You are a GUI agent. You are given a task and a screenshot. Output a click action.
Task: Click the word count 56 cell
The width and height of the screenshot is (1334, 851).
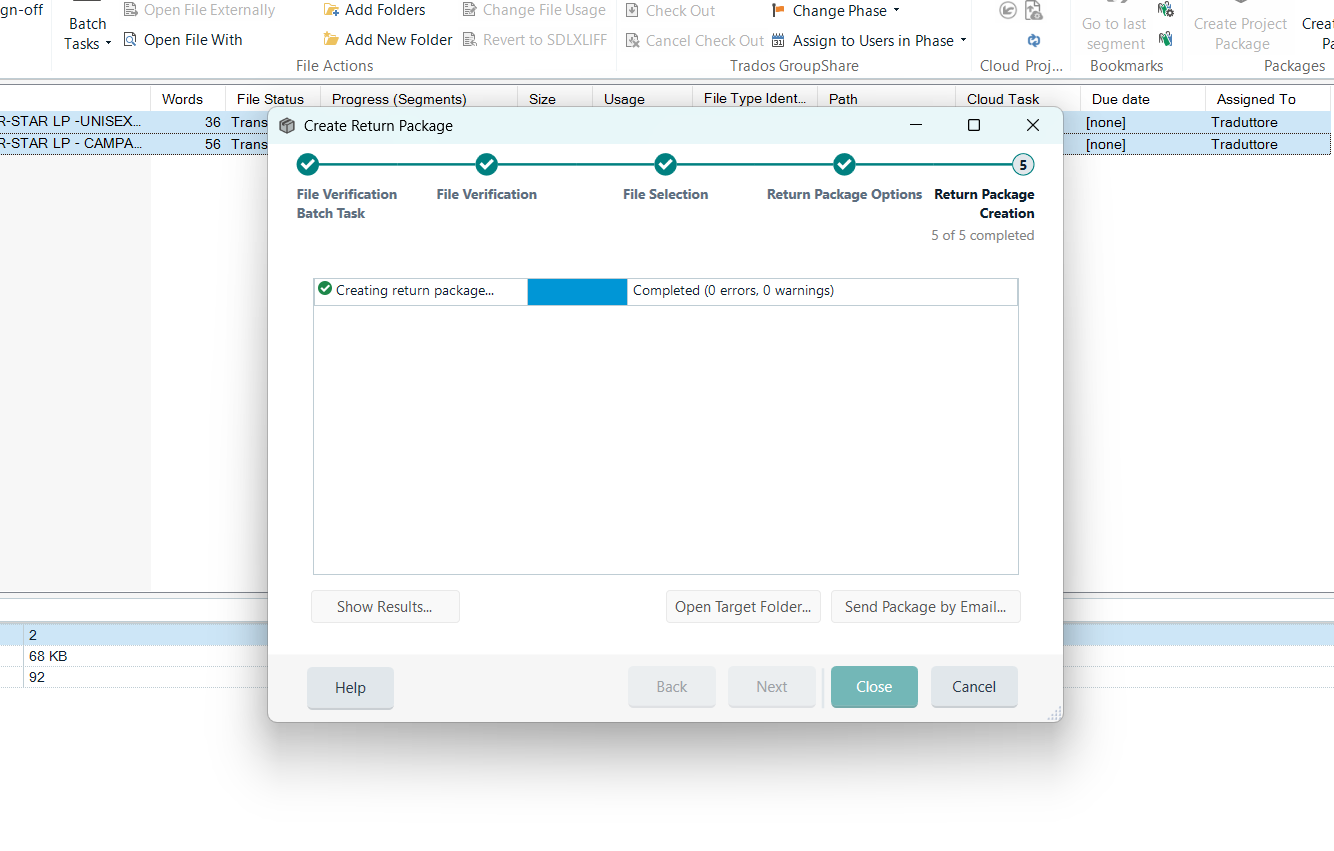pyautogui.click(x=212, y=144)
